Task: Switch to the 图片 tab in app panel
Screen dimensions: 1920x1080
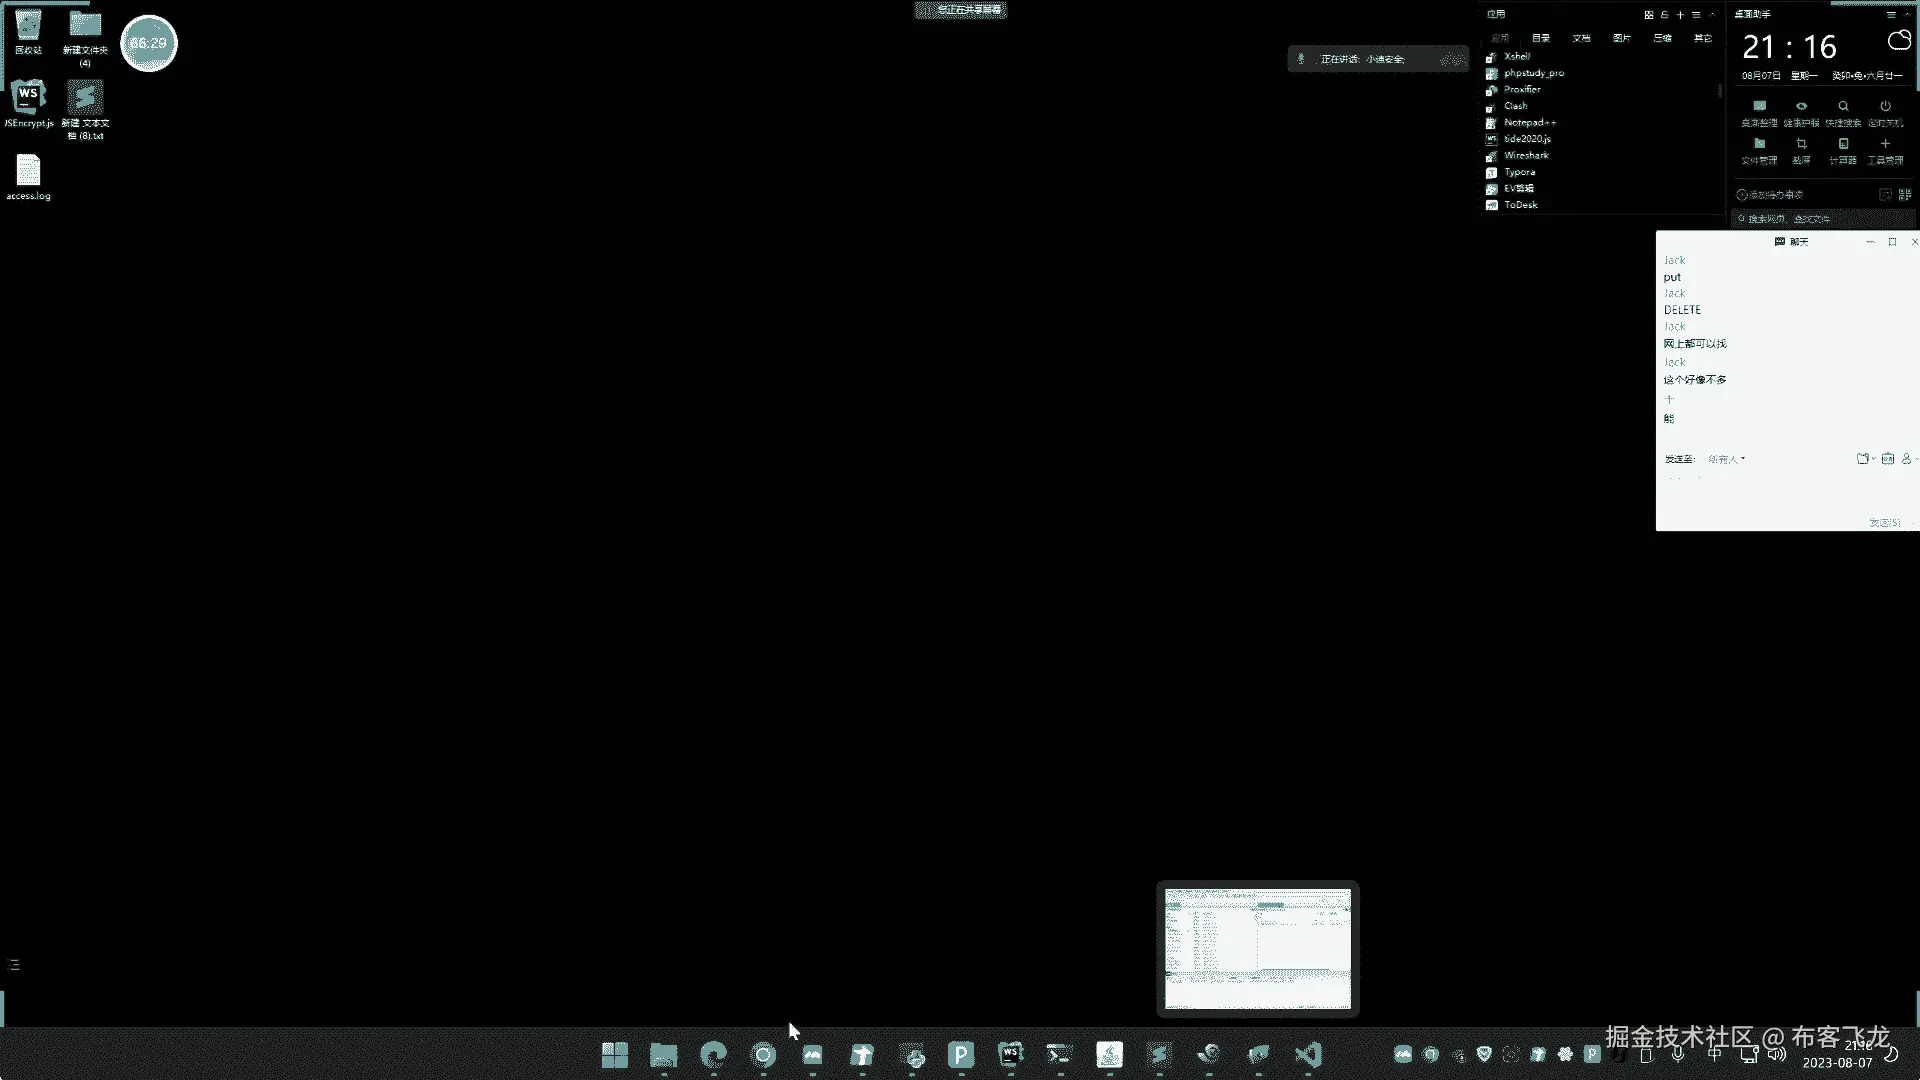Action: 1622,38
